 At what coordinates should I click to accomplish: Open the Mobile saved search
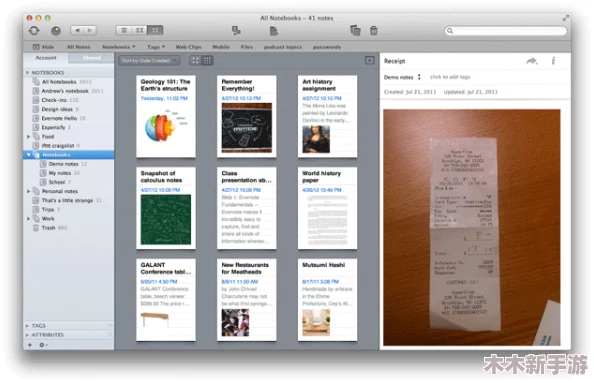tap(221, 47)
